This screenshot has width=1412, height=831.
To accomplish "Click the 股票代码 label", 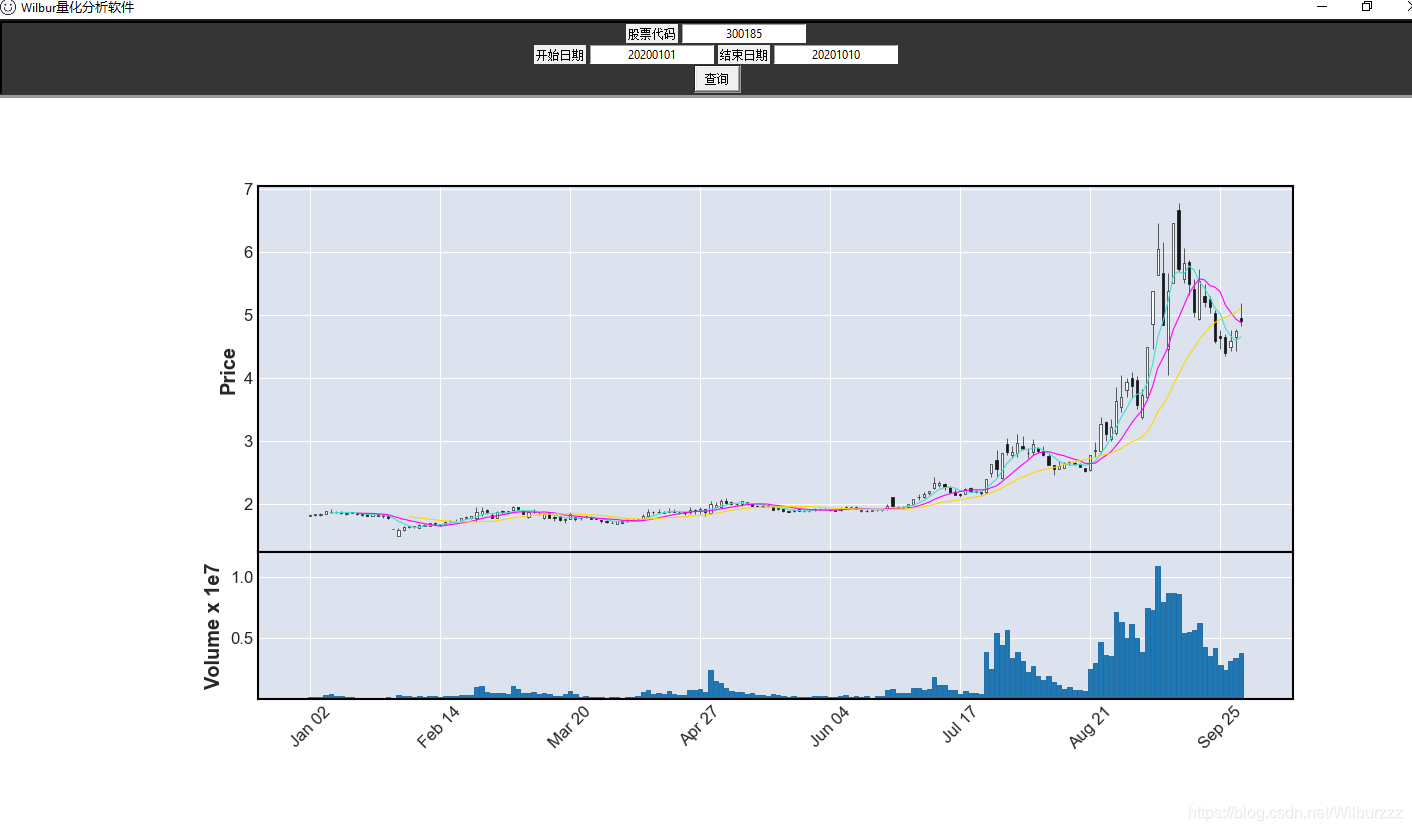I will [652, 34].
